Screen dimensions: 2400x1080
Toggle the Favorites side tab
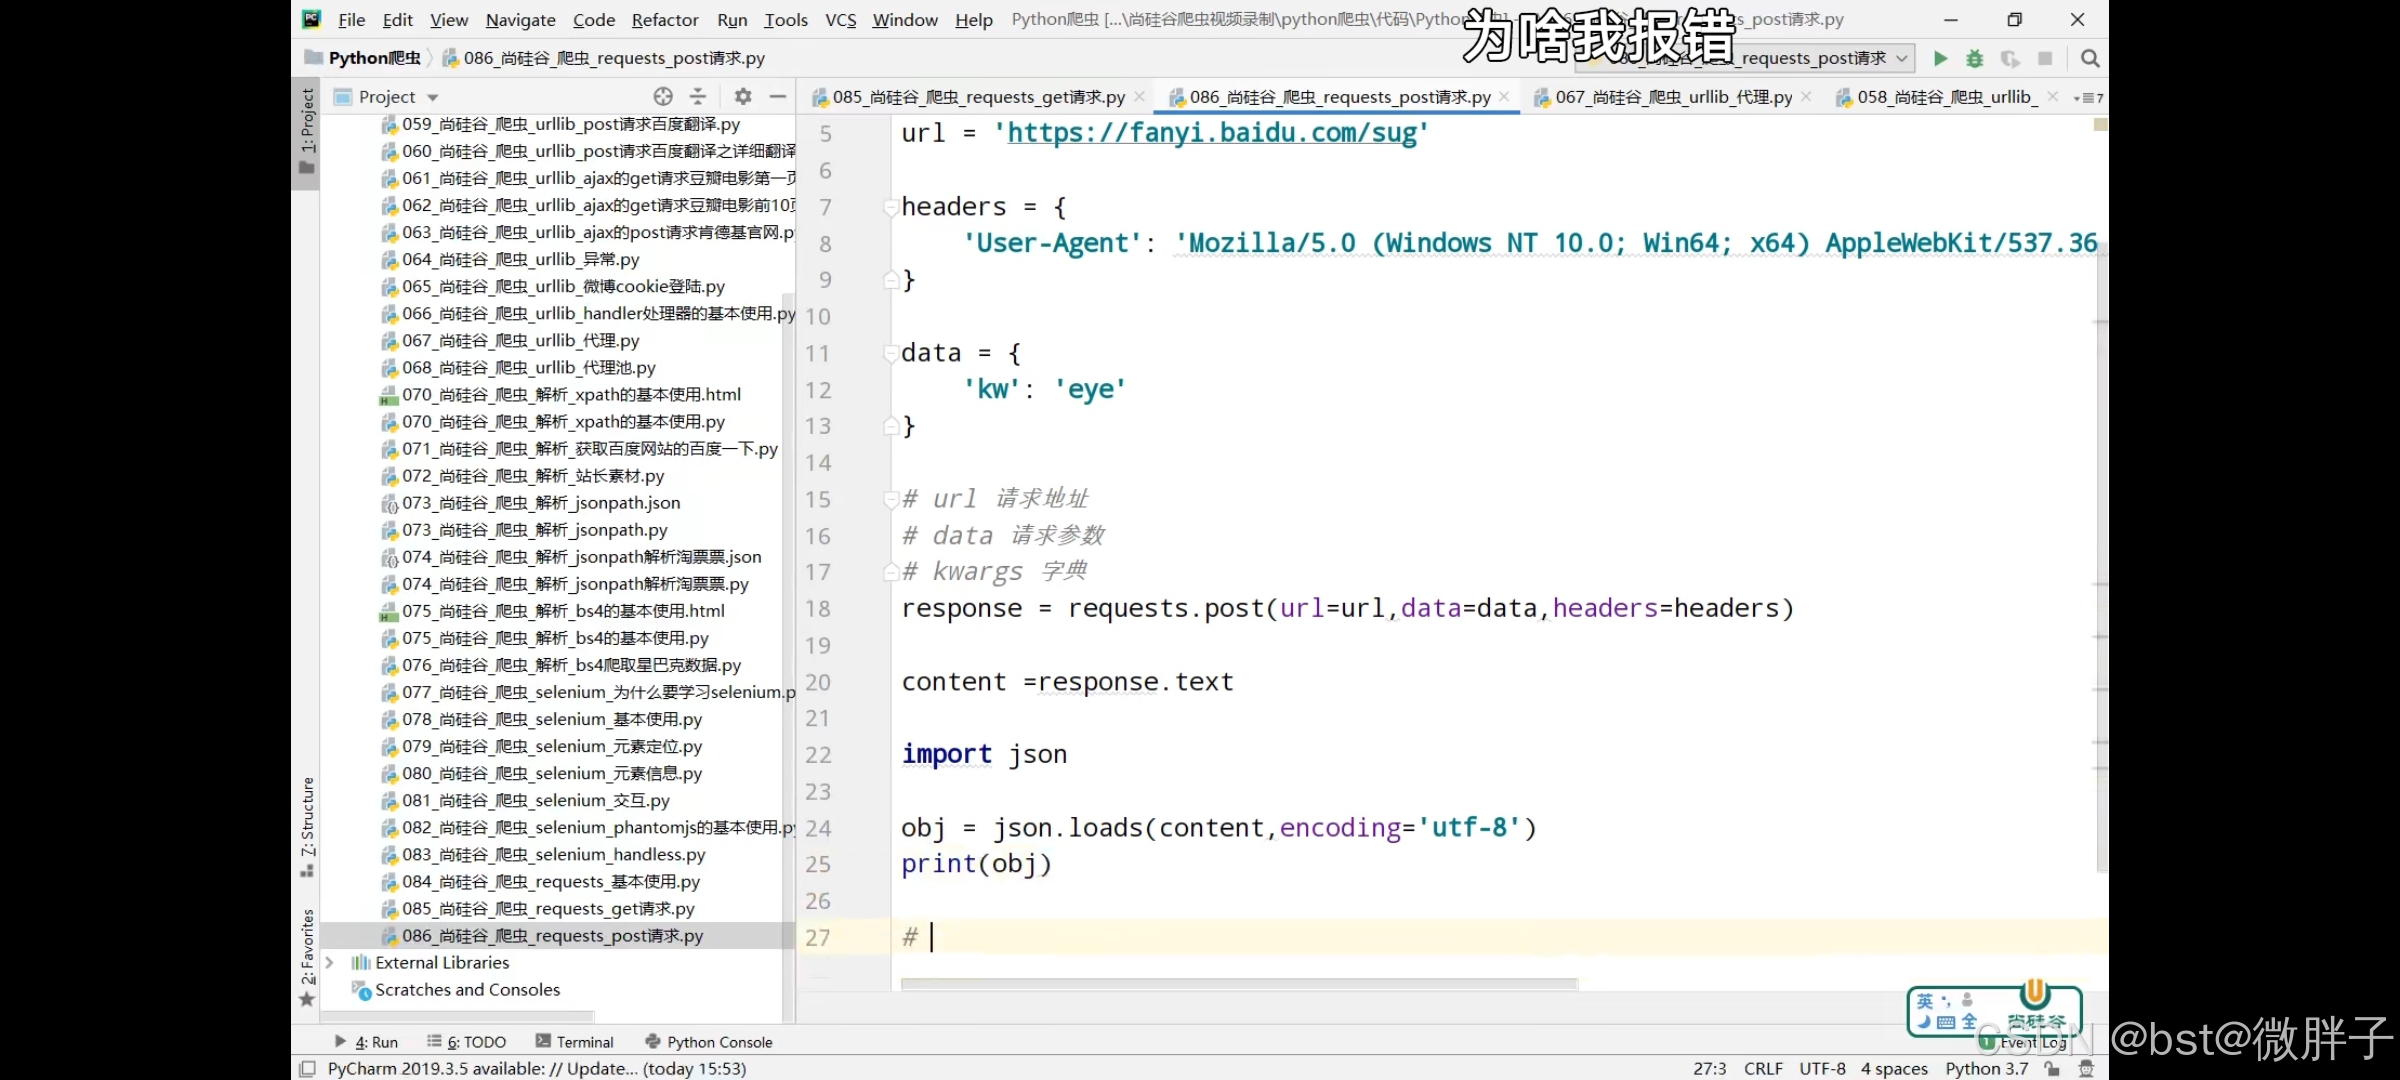pos(307,957)
